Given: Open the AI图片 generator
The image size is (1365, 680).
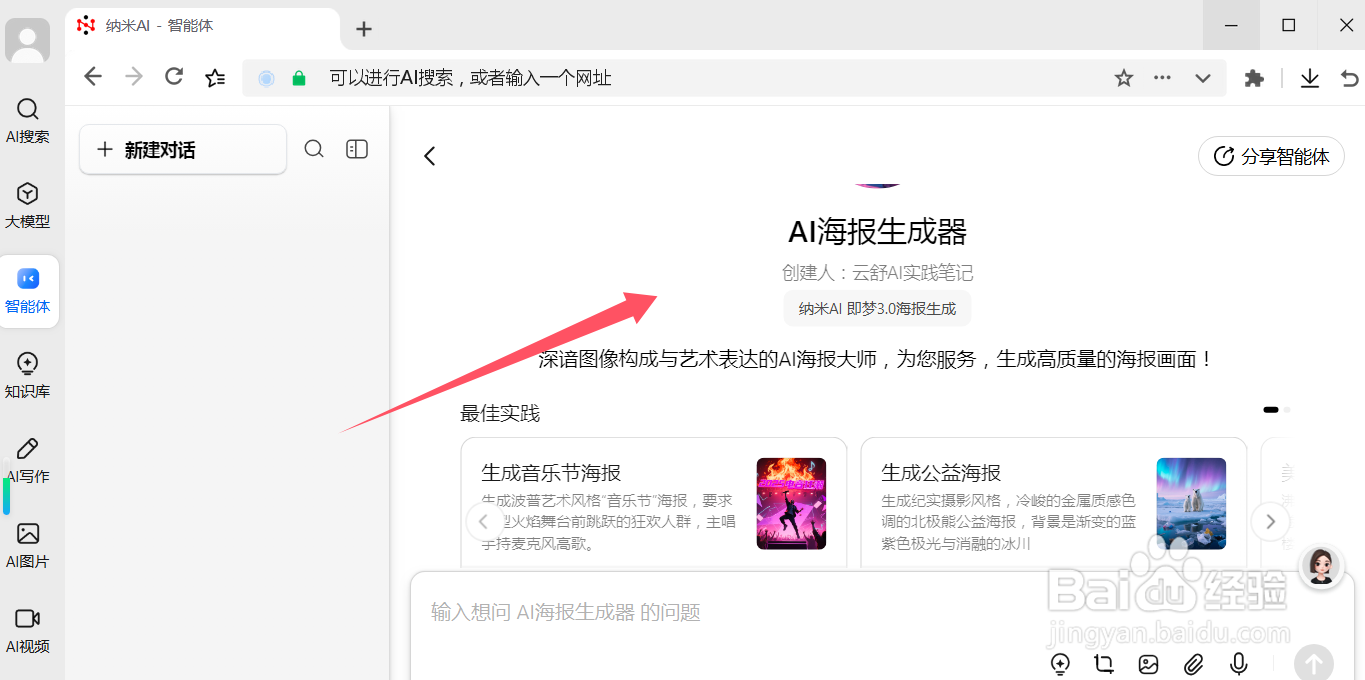Looking at the screenshot, I should coord(29,544).
